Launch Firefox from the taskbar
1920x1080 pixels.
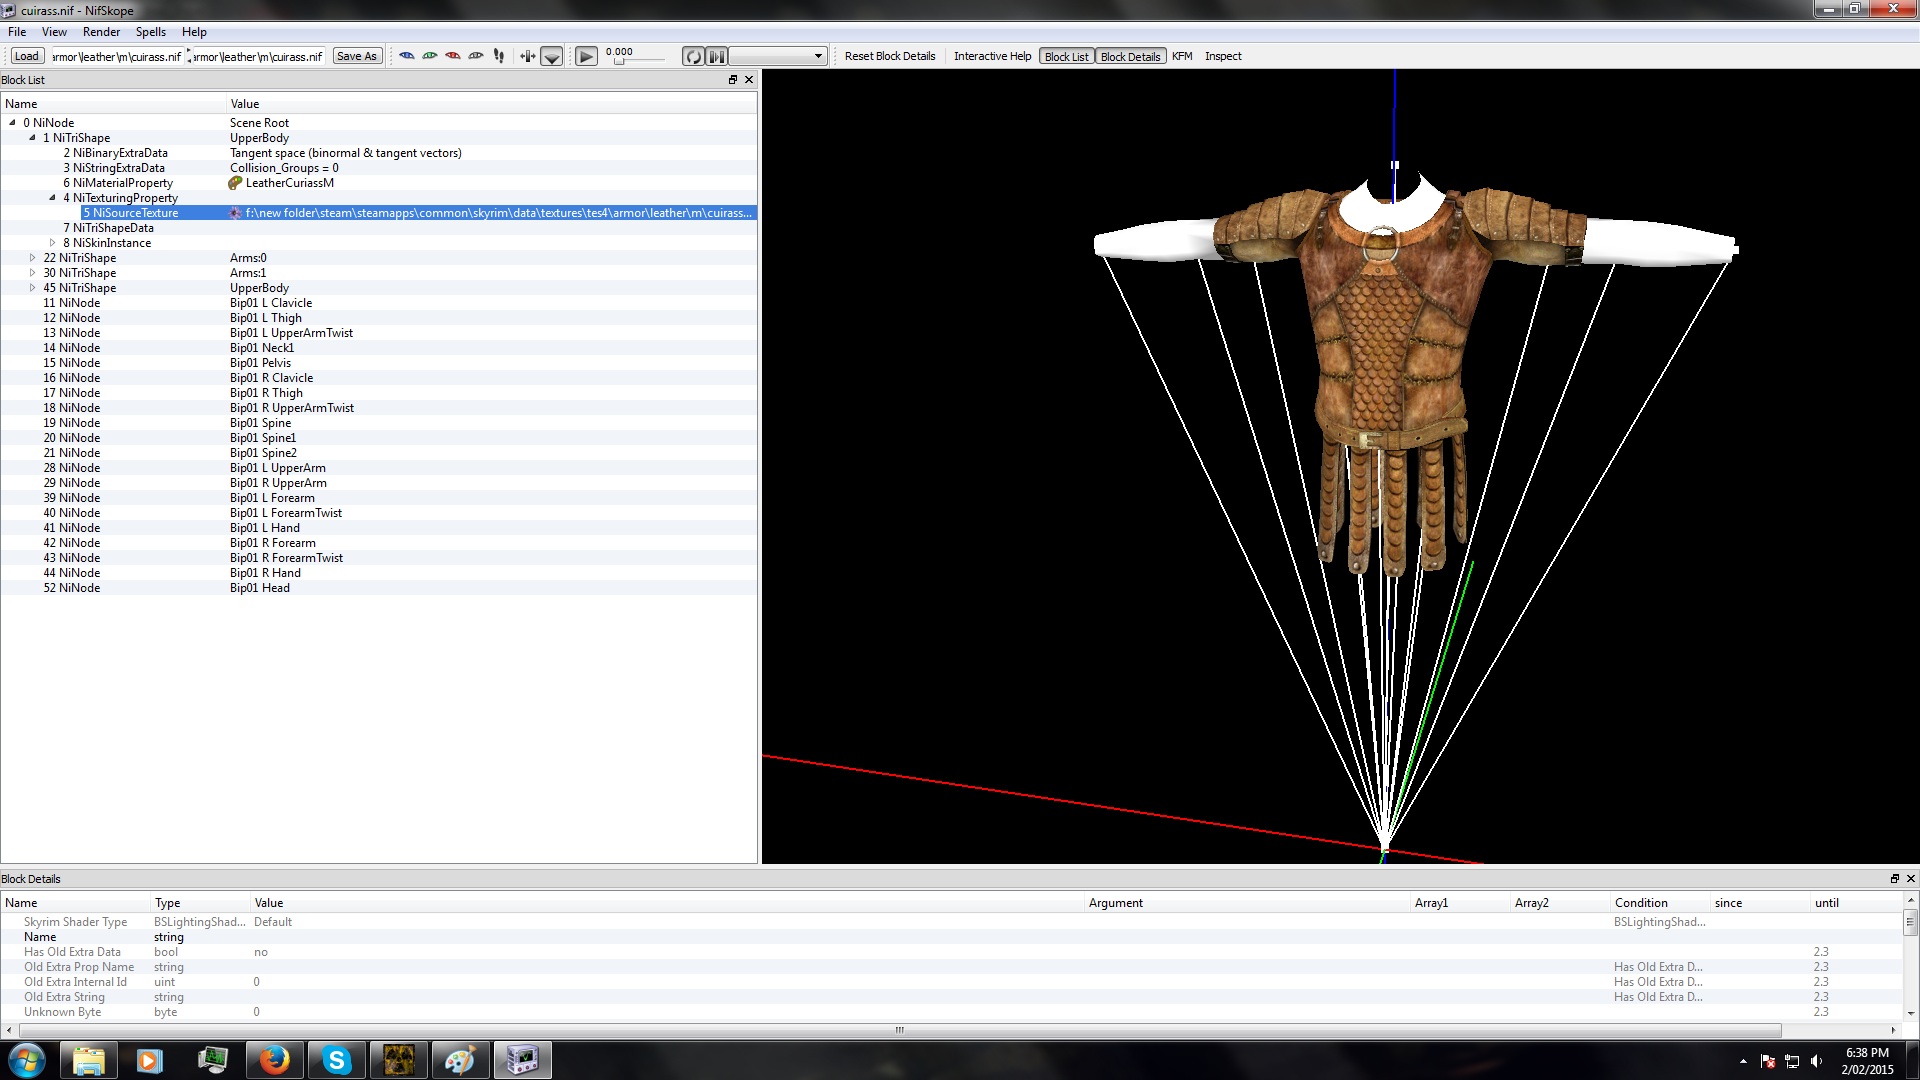(x=275, y=1060)
